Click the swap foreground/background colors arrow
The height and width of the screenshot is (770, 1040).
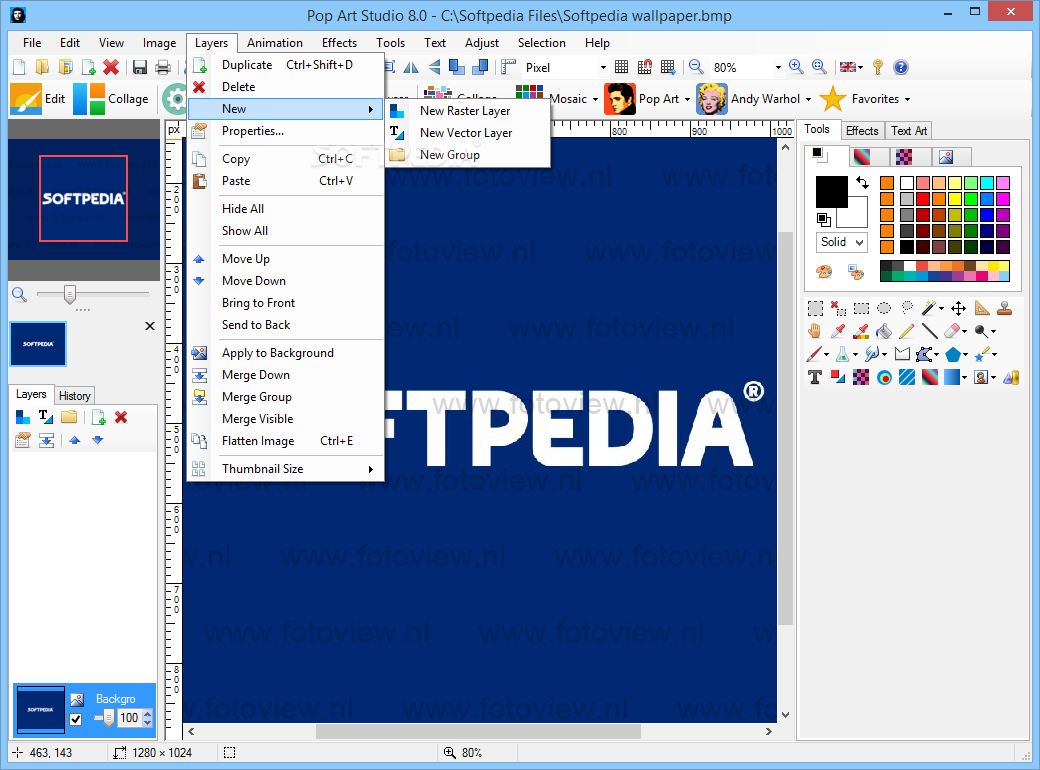point(862,182)
